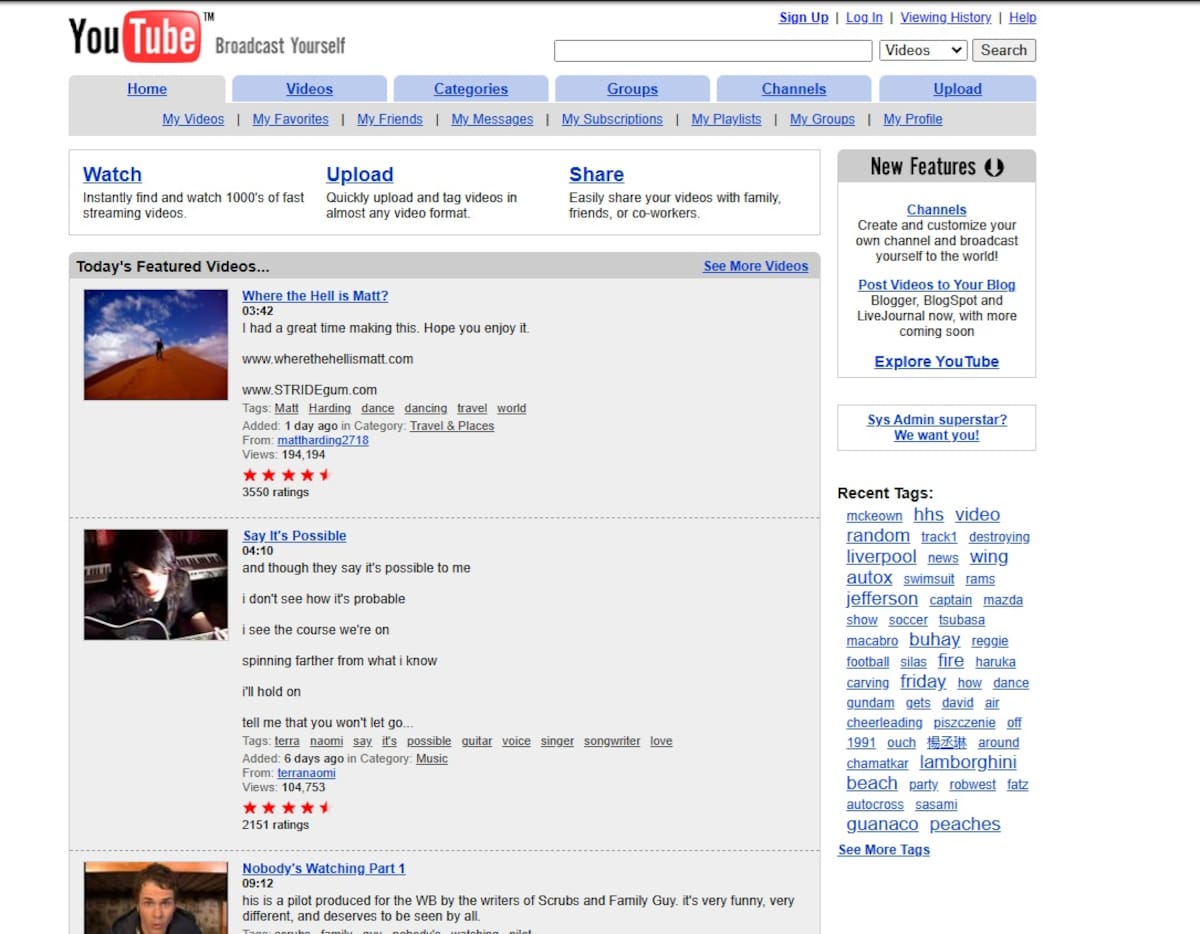Click the YouTube logo
1200x934 pixels.
pos(136,37)
